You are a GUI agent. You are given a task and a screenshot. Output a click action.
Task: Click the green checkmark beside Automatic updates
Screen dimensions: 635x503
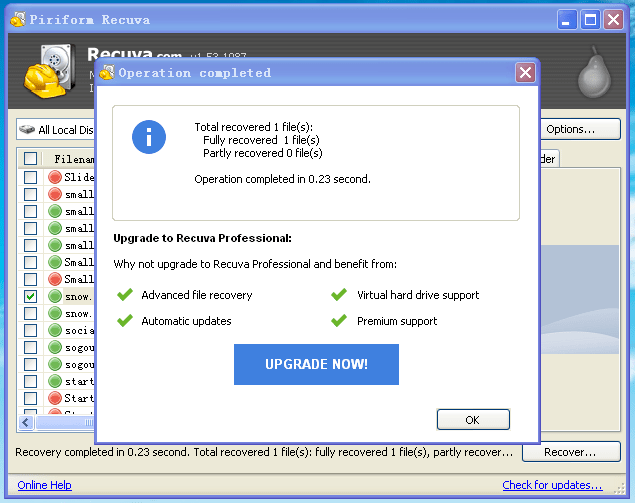point(125,321)
